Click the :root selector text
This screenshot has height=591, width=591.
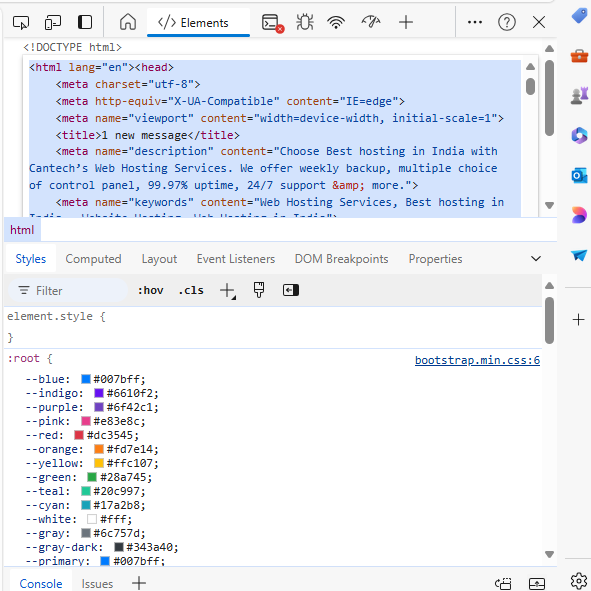(x=23, y=358)
